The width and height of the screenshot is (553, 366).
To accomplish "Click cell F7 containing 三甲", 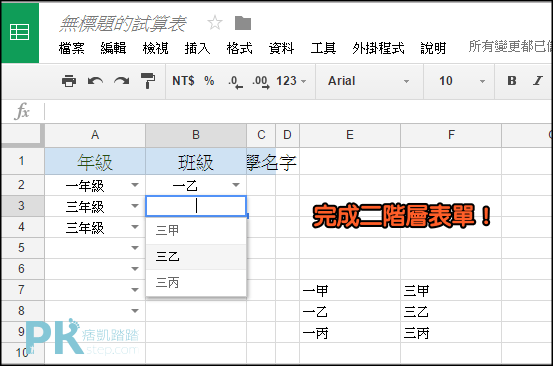I will click(451, 290).
